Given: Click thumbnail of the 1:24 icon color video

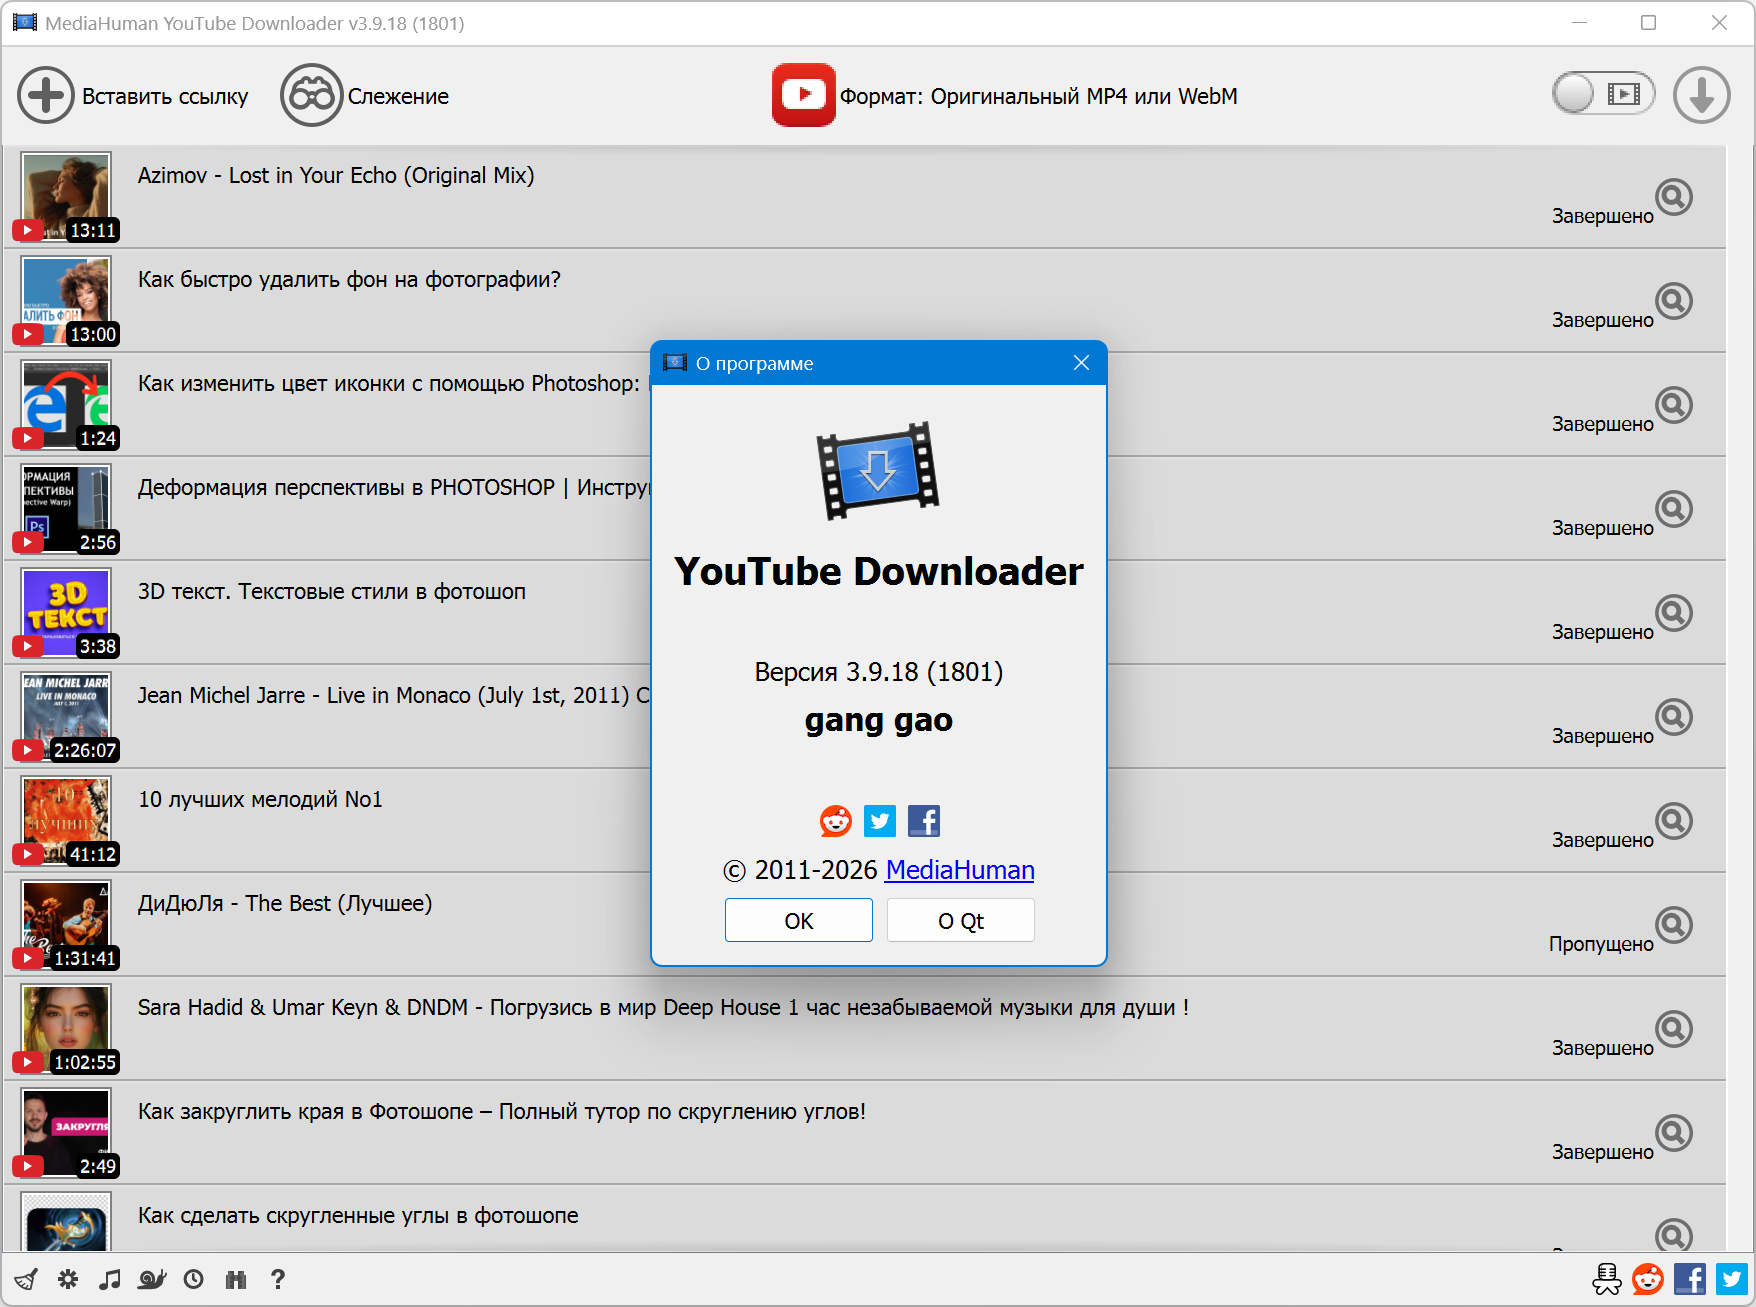Looking at the screenshot, I should click(x=66, y=405).
